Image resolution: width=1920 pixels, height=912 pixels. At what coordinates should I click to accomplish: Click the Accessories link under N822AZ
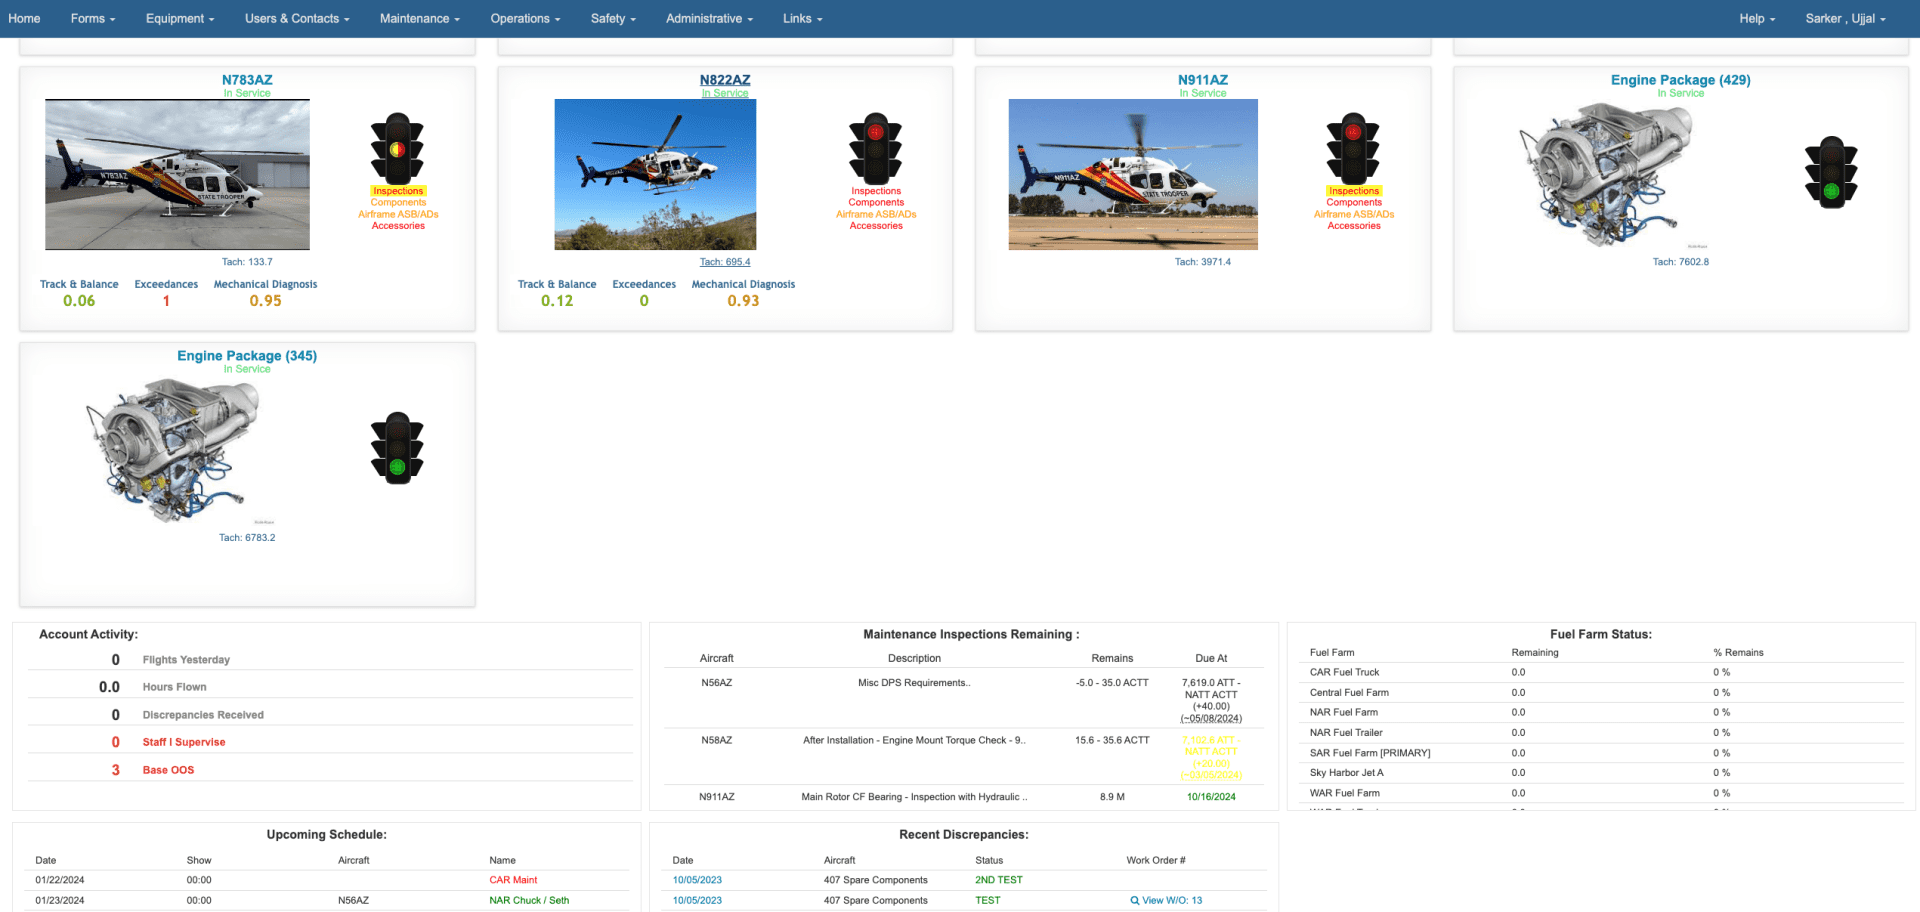coord(876,225)
